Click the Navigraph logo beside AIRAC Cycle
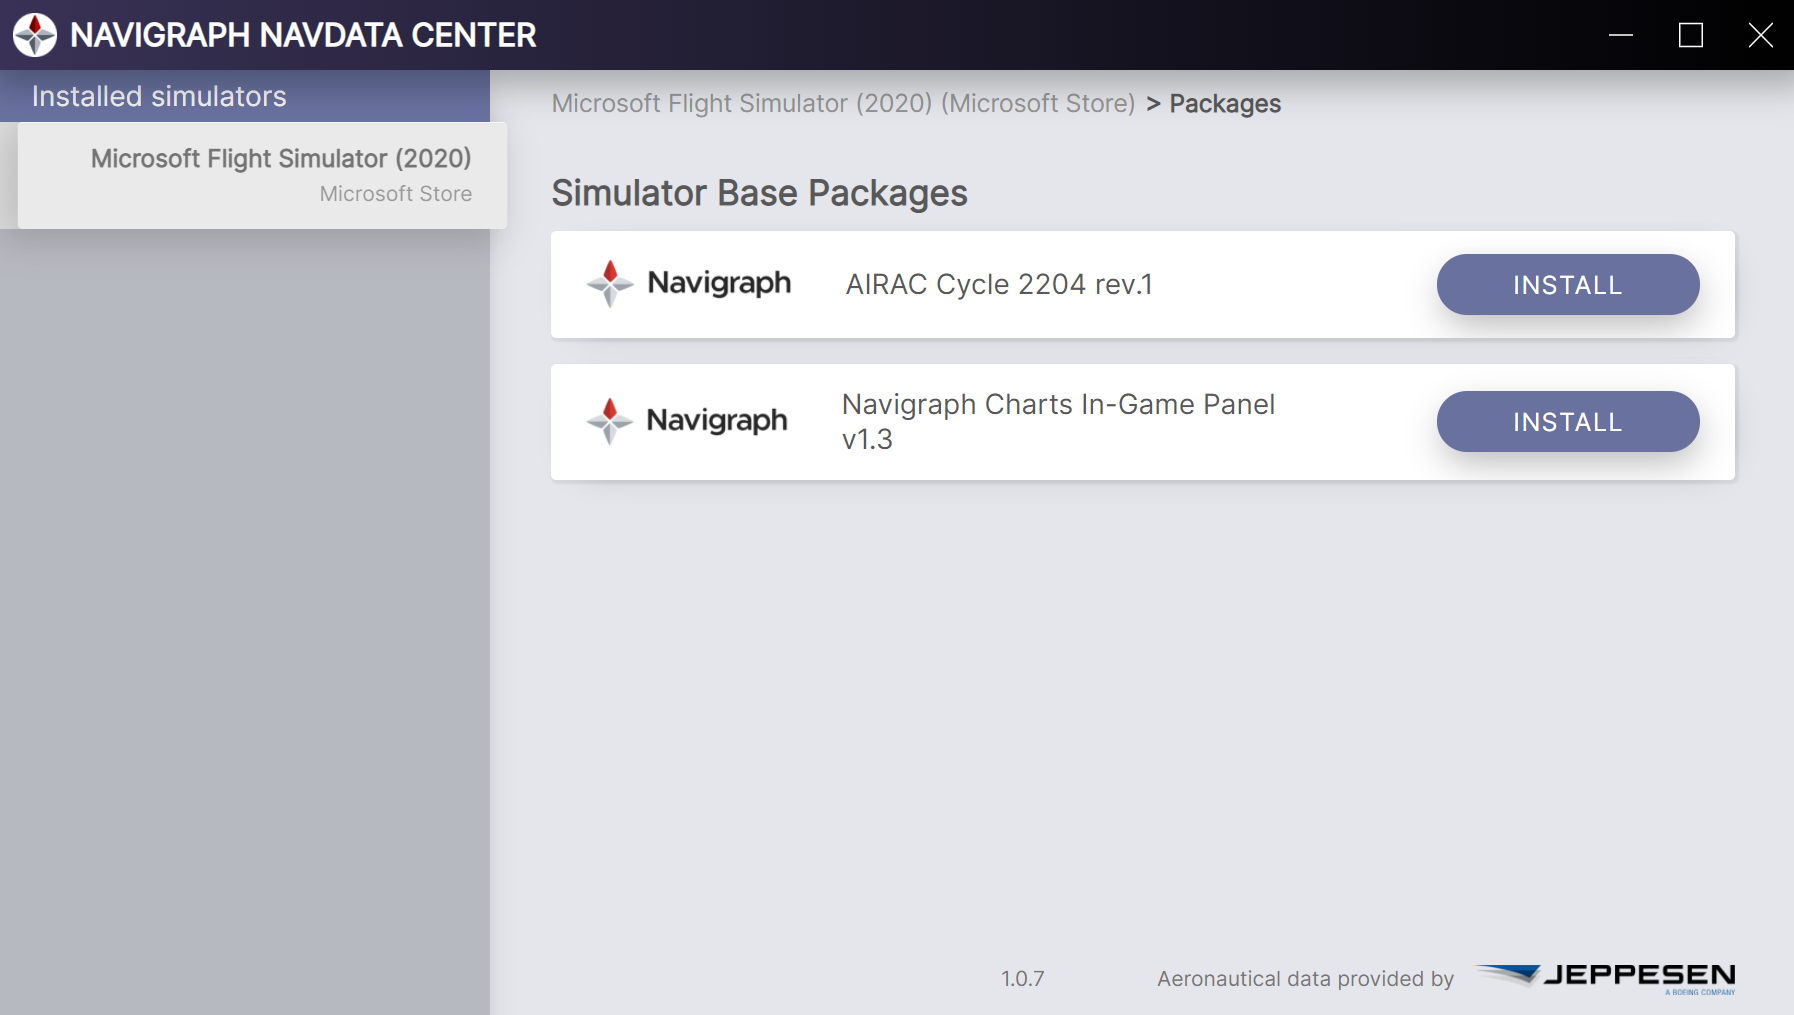 [689, 284]
